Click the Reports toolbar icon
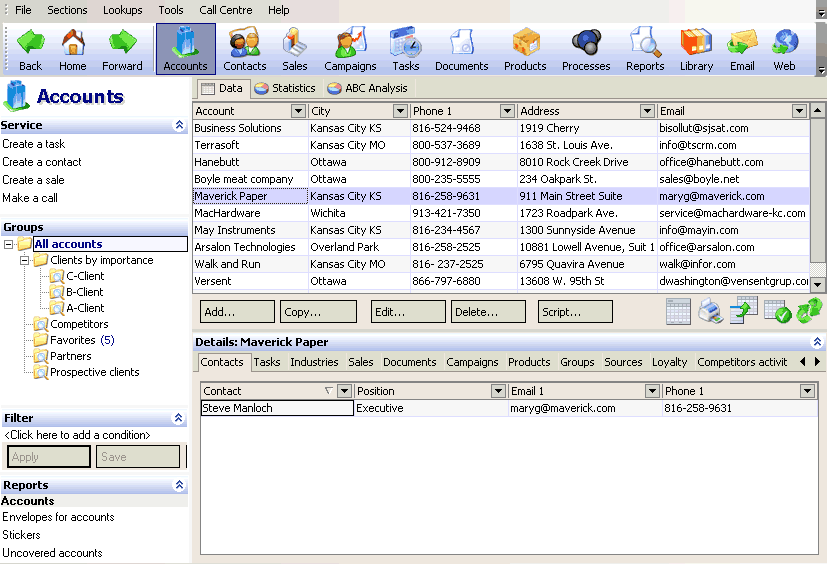Viewport: 827px width, 564px height. tap(645, 49)
